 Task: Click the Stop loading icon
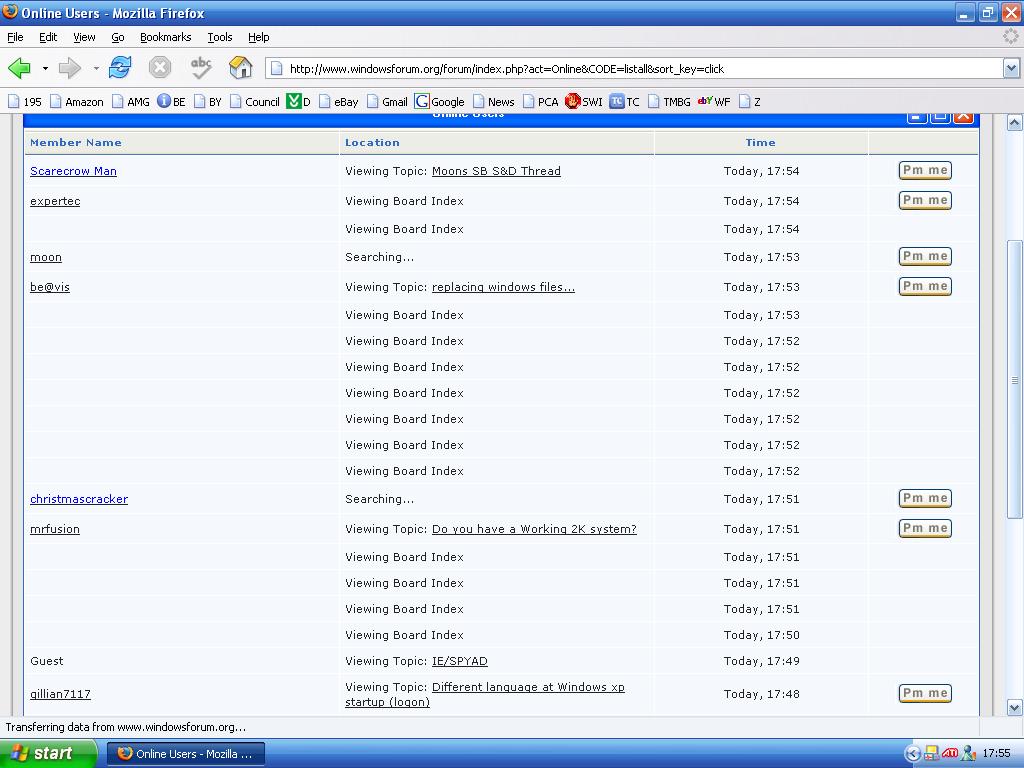click(x=160, y=67)
